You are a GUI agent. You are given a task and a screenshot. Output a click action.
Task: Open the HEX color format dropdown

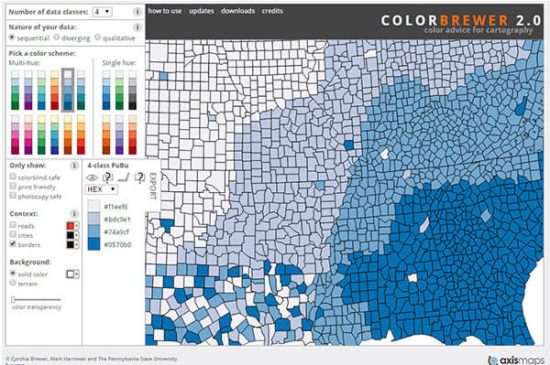[x=101, y=189]
